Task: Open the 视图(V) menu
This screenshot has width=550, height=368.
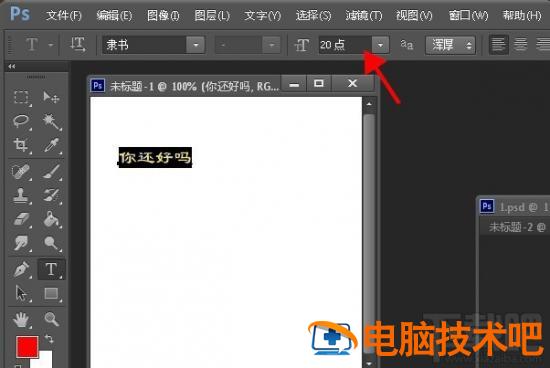Action: [414, 16]
